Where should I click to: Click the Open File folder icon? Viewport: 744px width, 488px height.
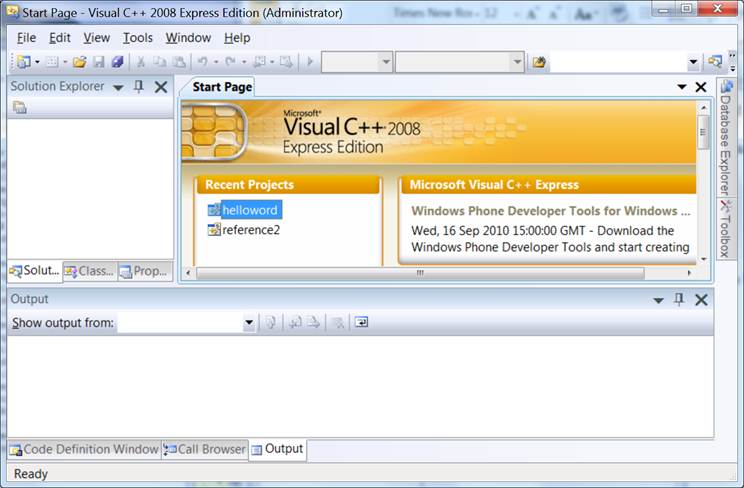pyautogui.click(x=79, y=62)
